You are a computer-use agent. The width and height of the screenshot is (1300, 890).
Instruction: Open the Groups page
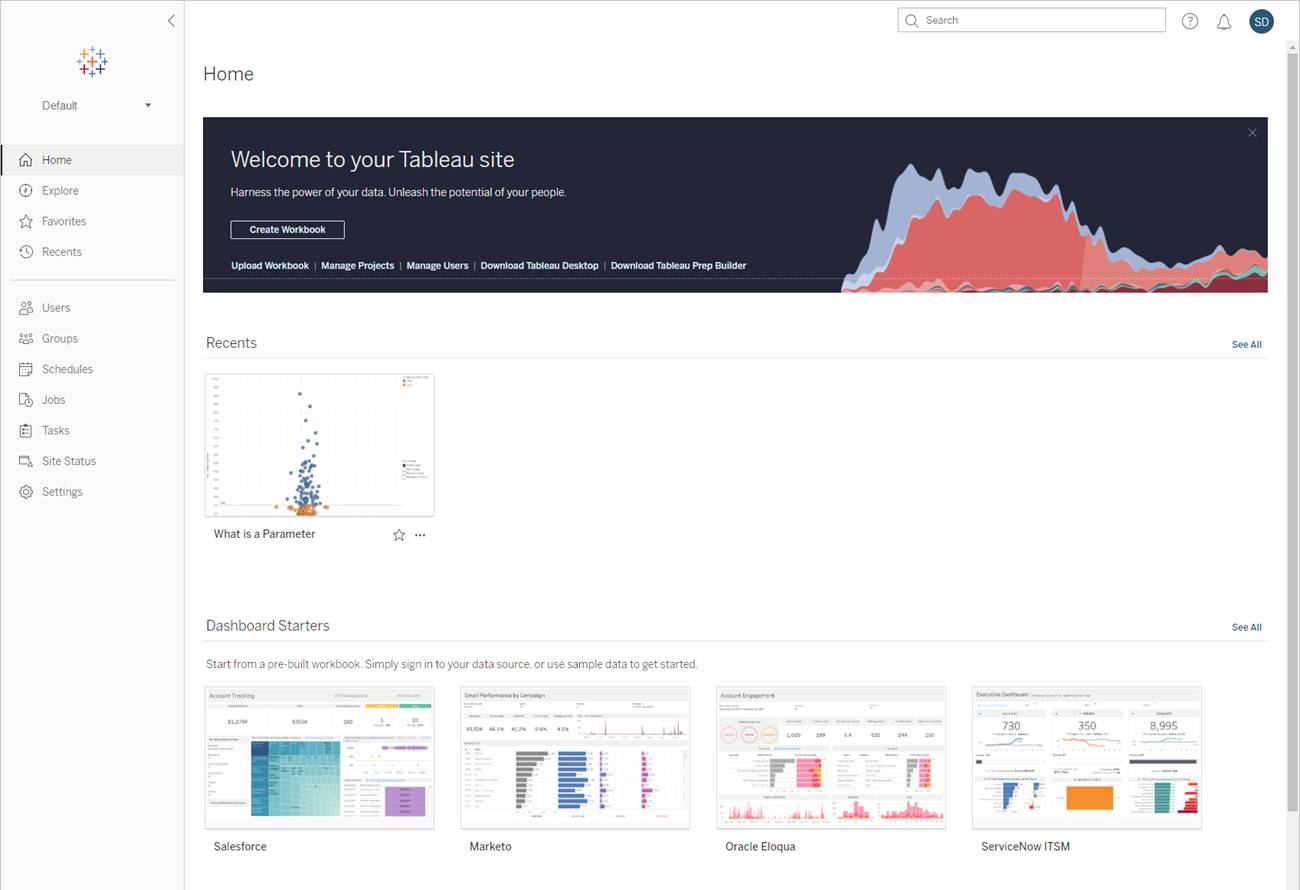(58, 338)
